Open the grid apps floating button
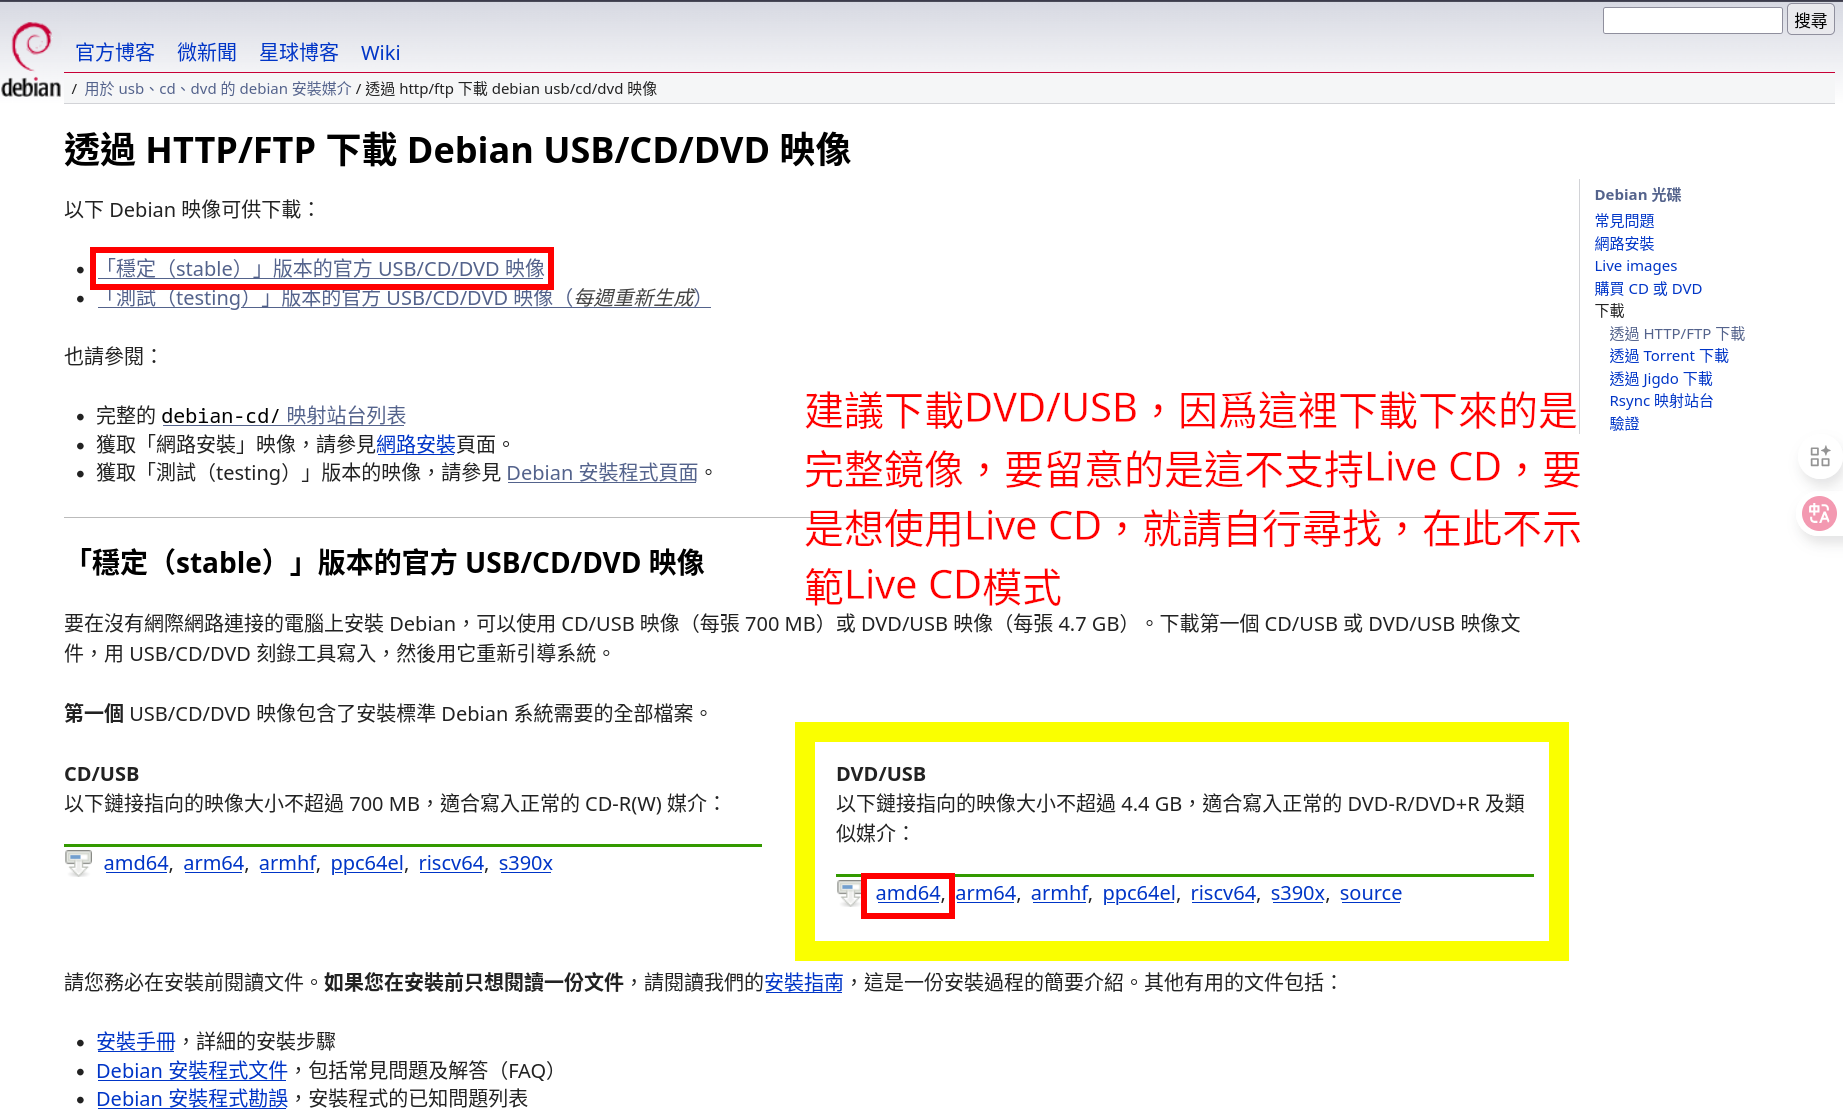Viewport: 1843px width, 1111px height. tap(1820, 457)
